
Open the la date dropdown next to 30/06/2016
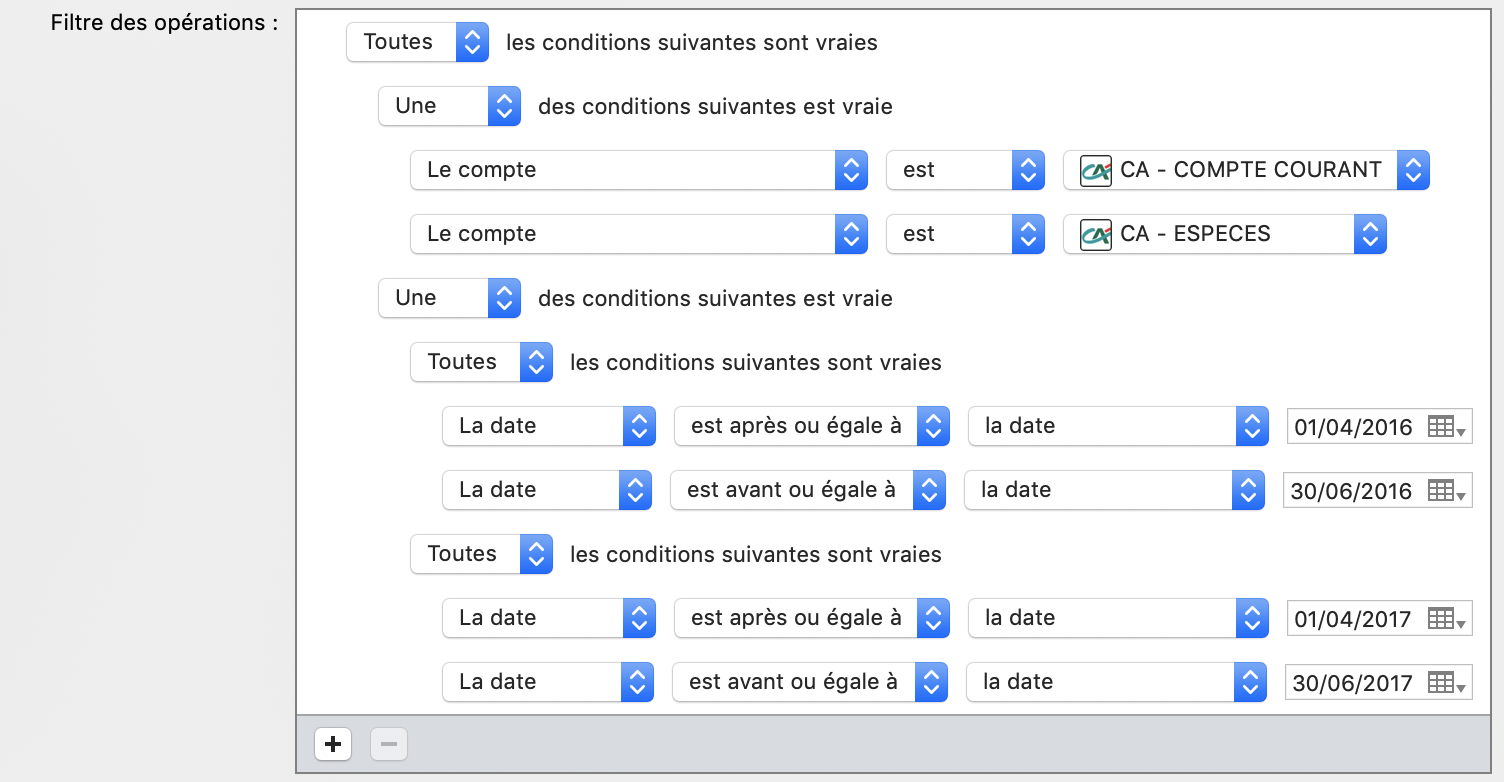click(1114, 490)
